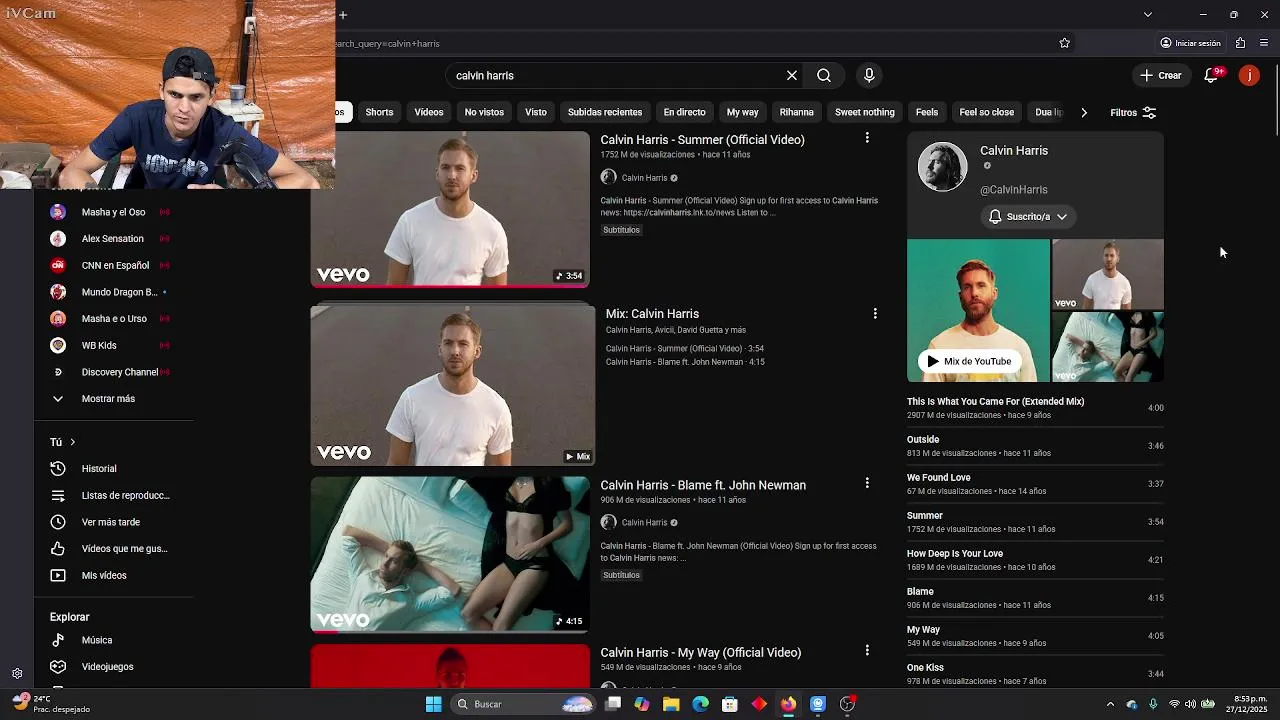
Task: Open the channel avatar under the Summer video
Action: click(608, 177)
